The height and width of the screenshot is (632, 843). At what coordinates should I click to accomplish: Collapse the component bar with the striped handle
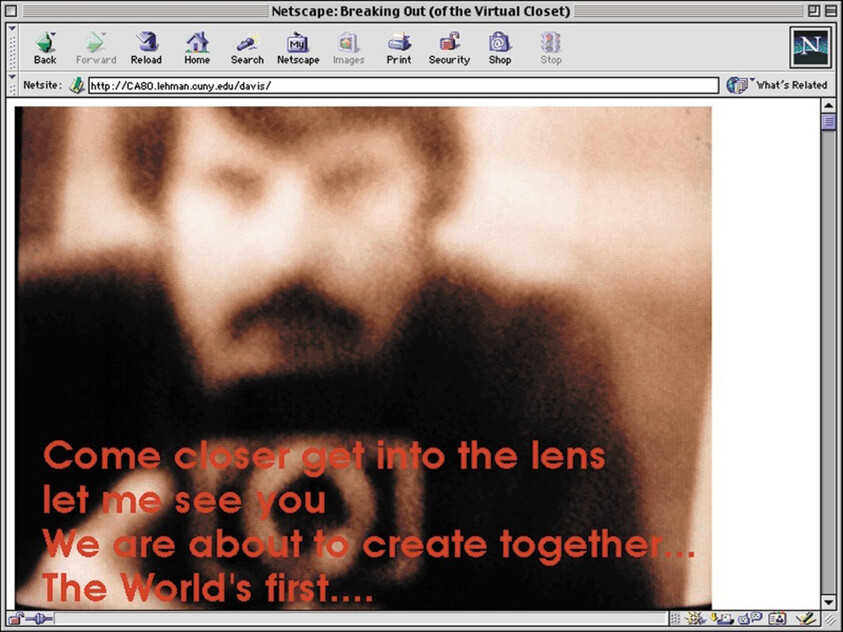[x=675, y=620]
